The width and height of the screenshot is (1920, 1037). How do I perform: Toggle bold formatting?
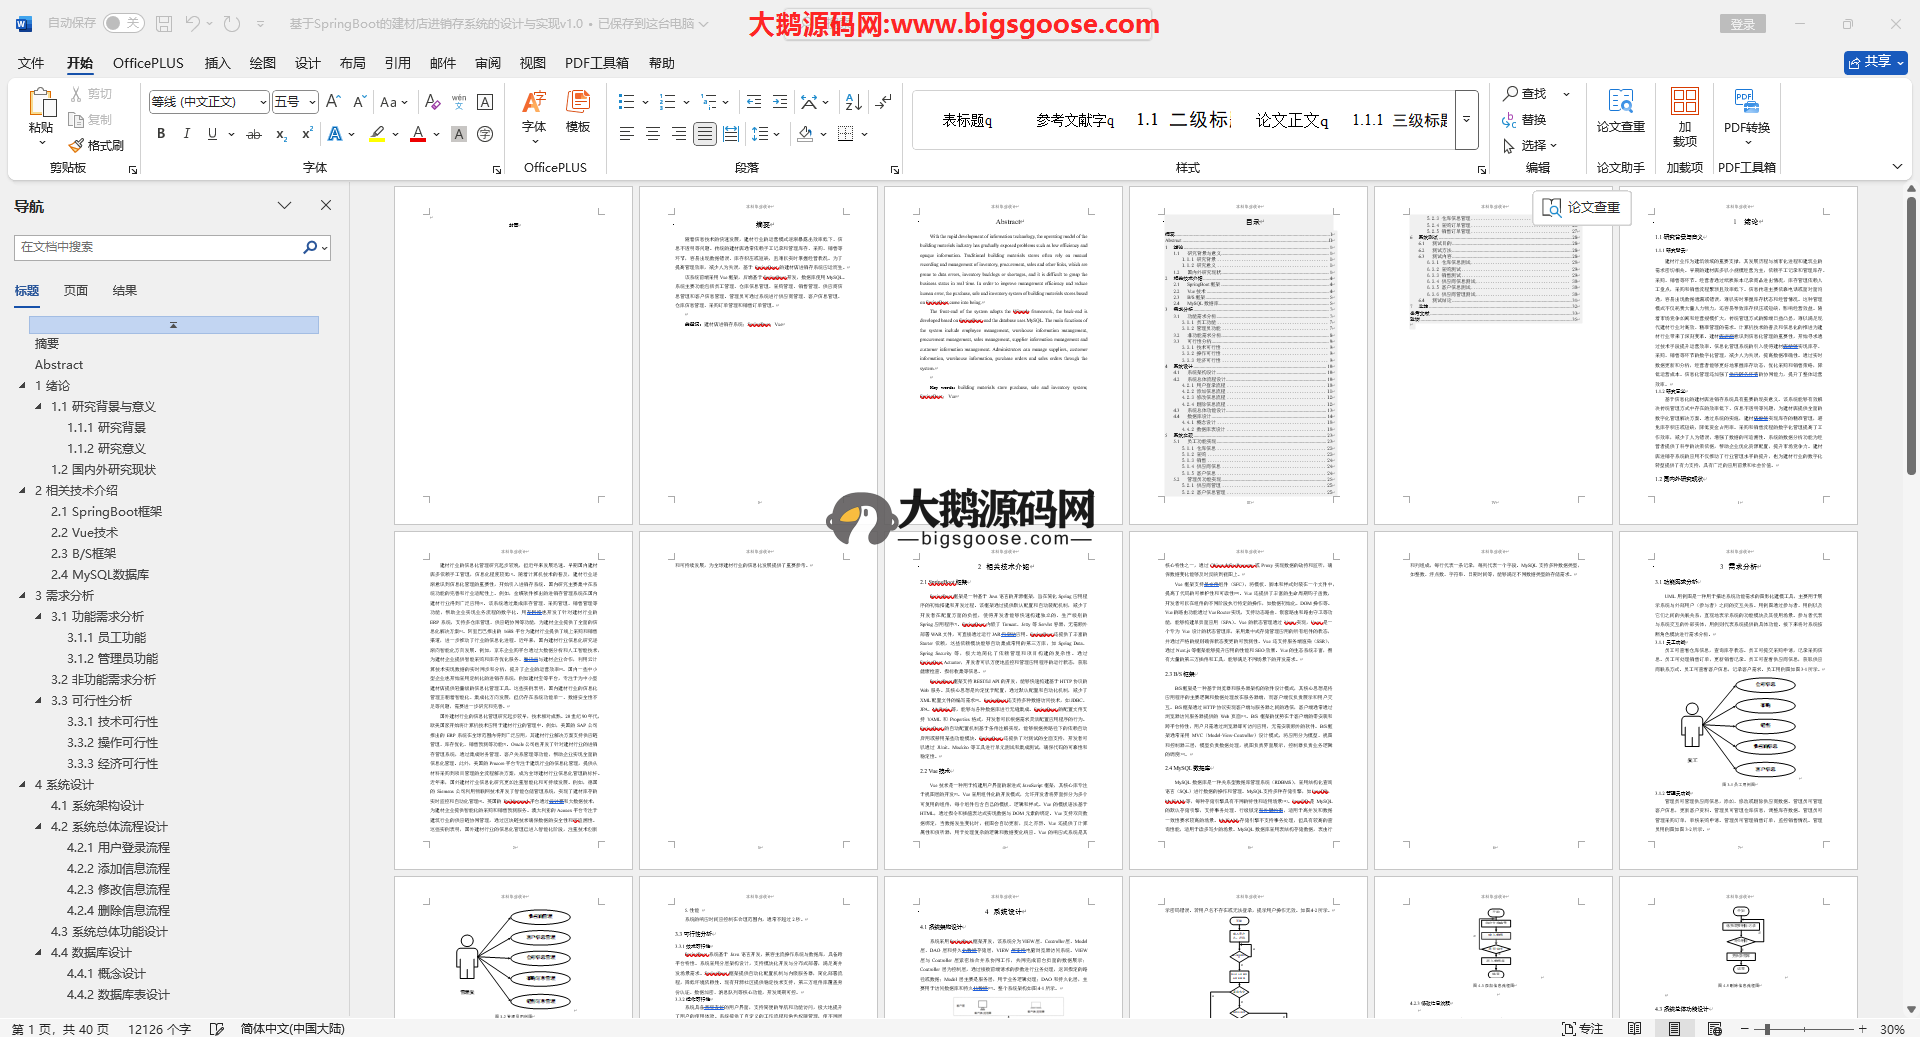pos(161,134)
